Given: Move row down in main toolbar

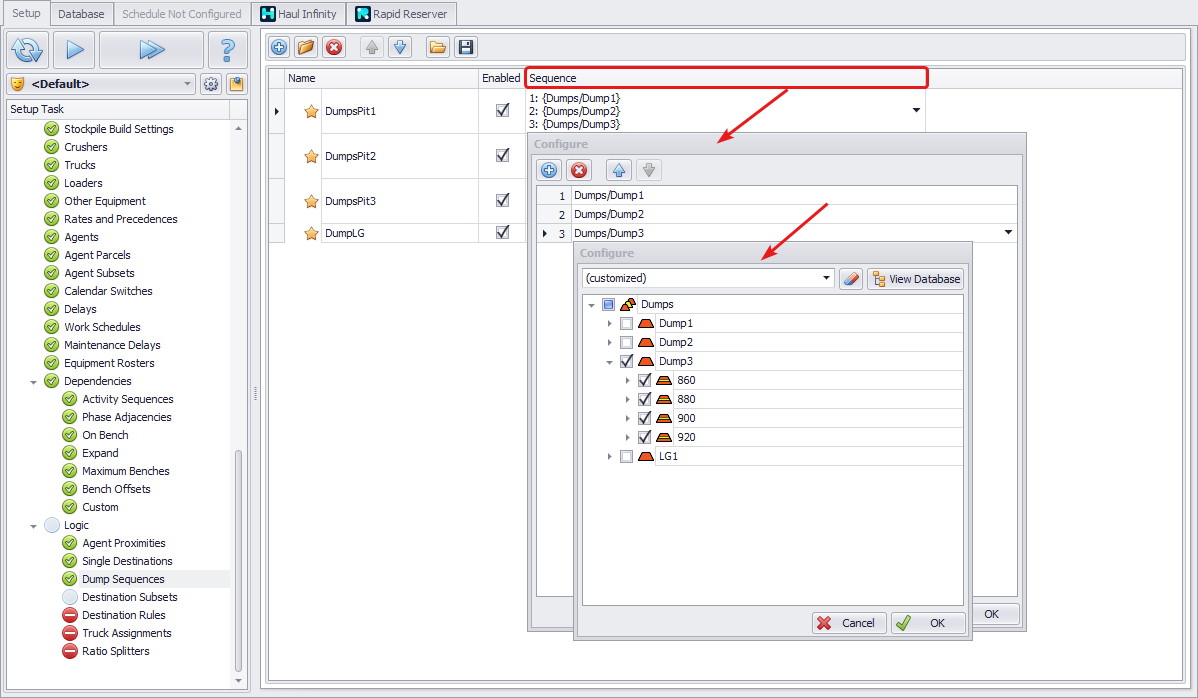Looking at the screenshot, I should (x=400, y=47).
